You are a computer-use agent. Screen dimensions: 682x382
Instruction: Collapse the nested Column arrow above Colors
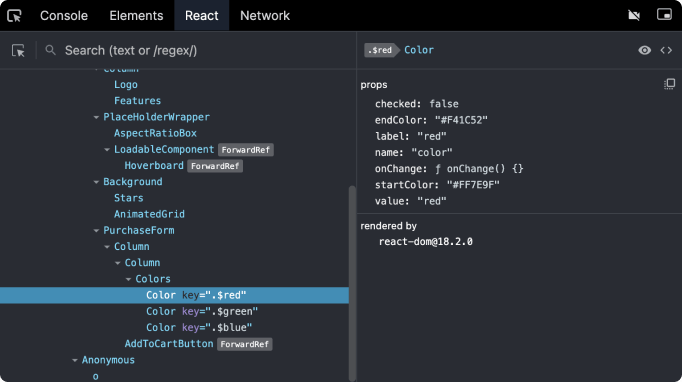click(x=118, y=263)
